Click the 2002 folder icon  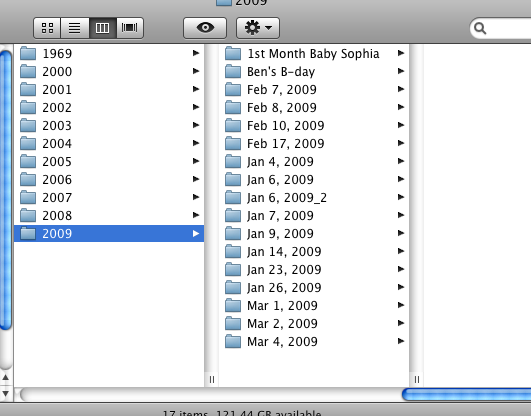pos(28,107)
